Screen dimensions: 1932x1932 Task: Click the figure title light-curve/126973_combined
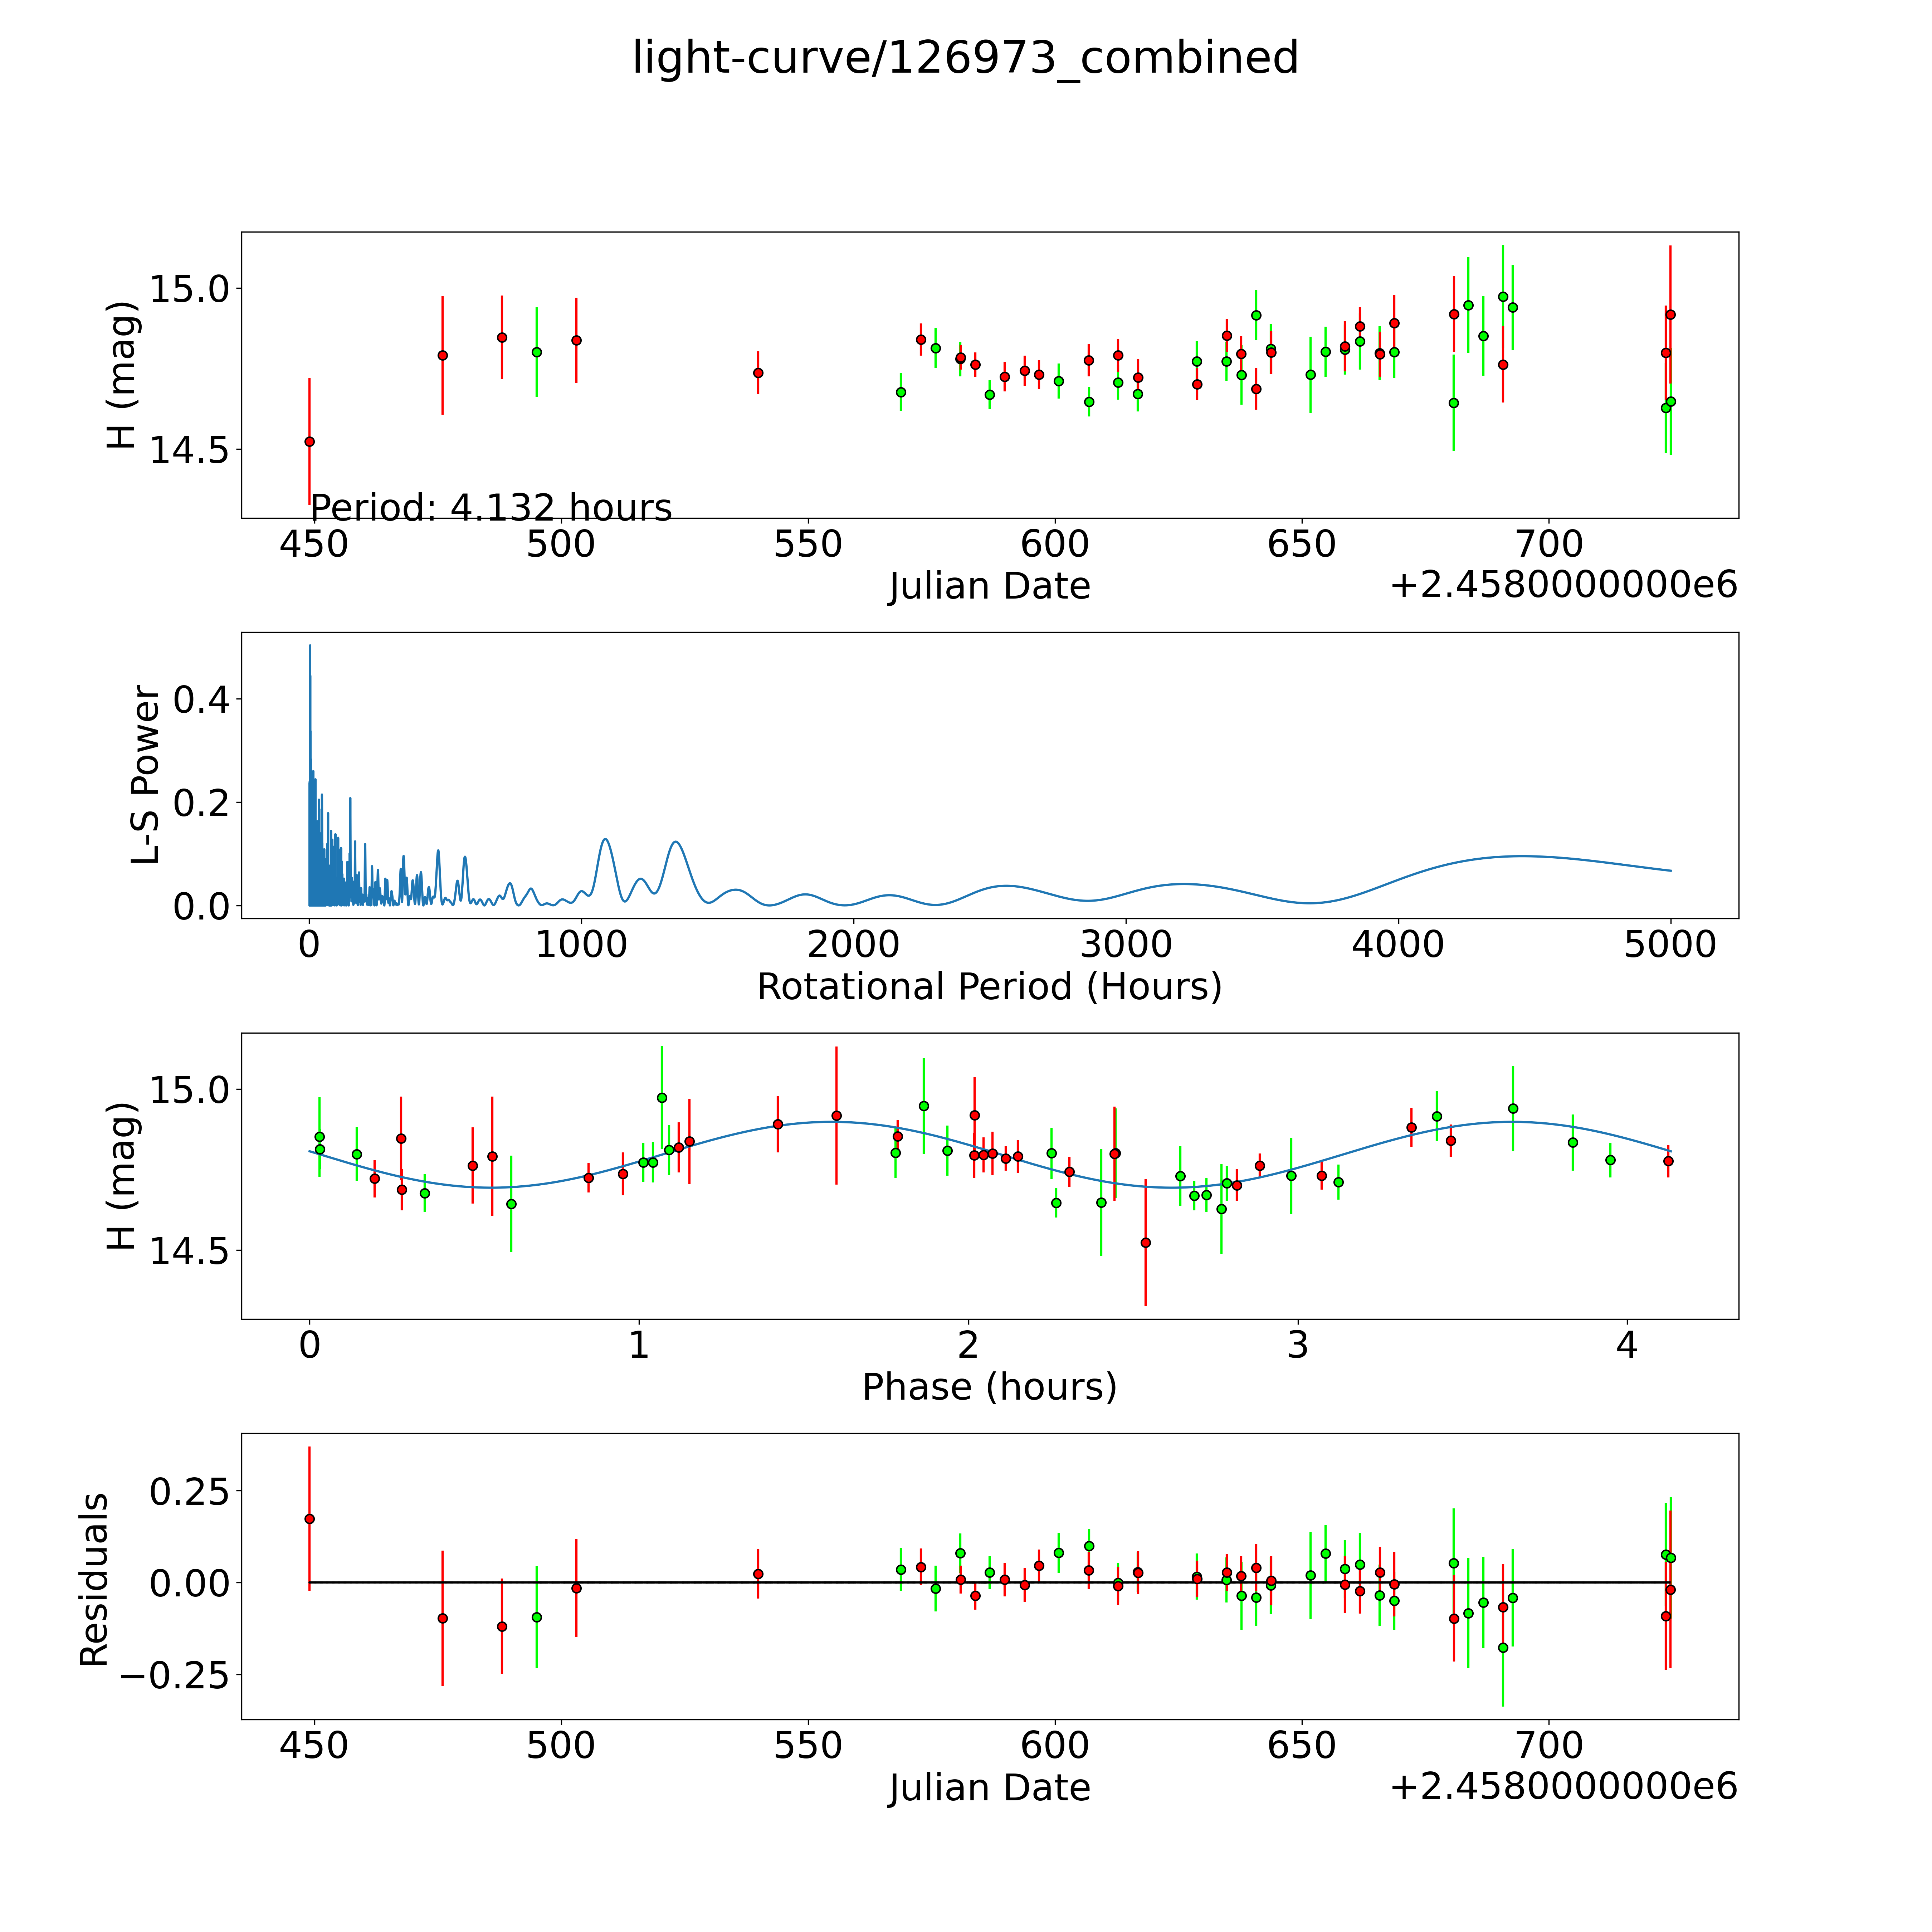[x=965, y=58]
